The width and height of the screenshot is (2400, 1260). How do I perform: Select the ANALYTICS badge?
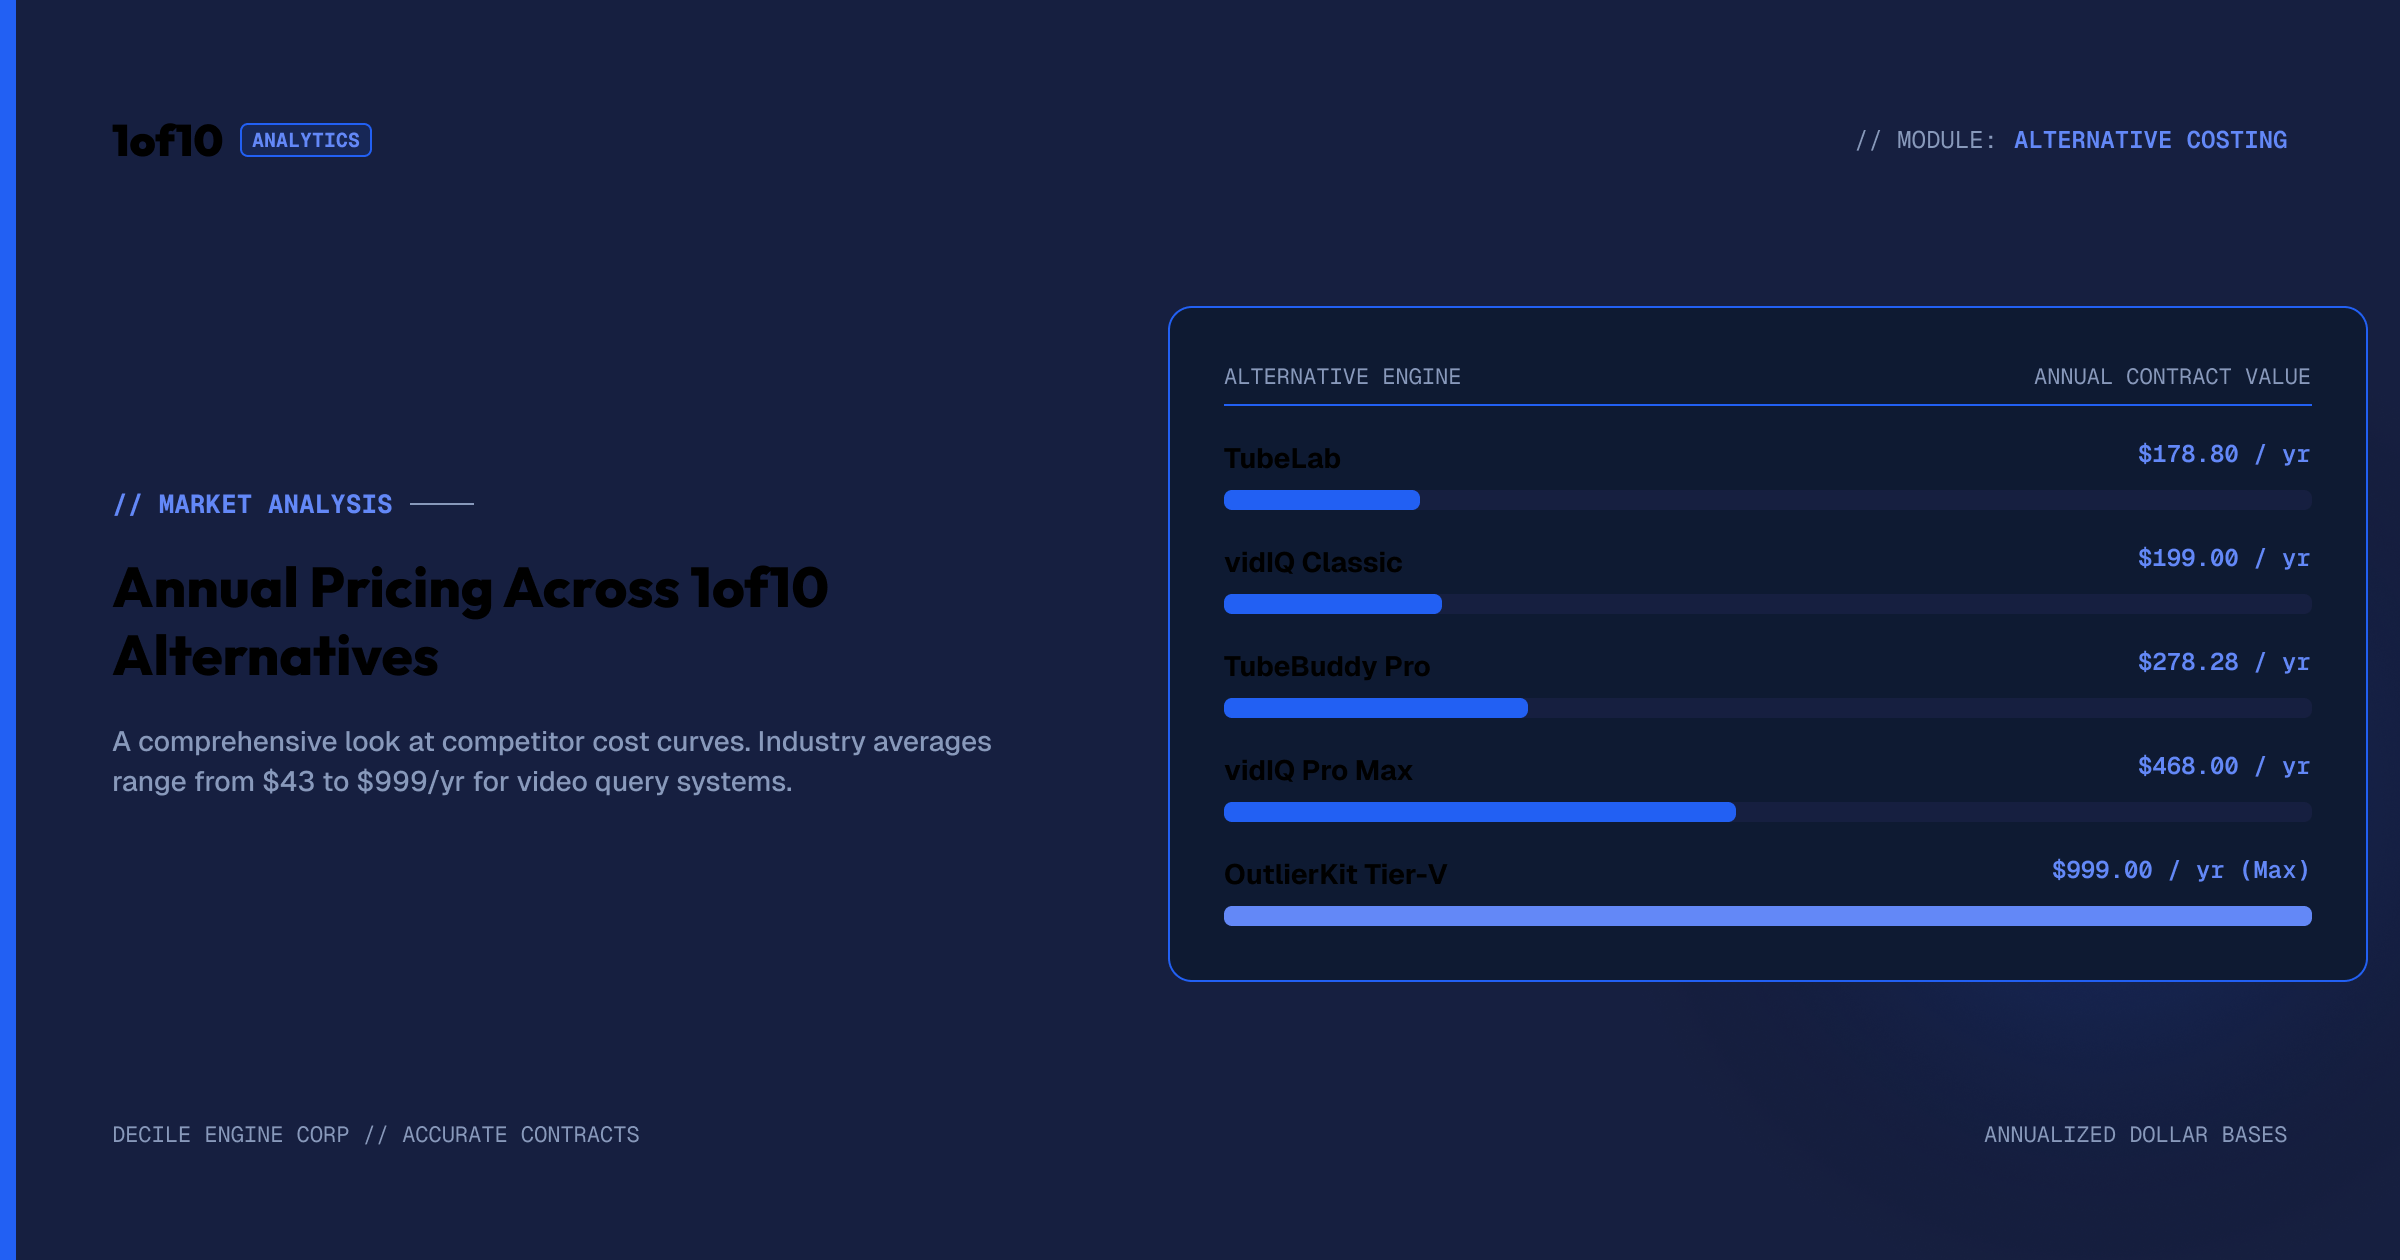(x=306, y=140)
